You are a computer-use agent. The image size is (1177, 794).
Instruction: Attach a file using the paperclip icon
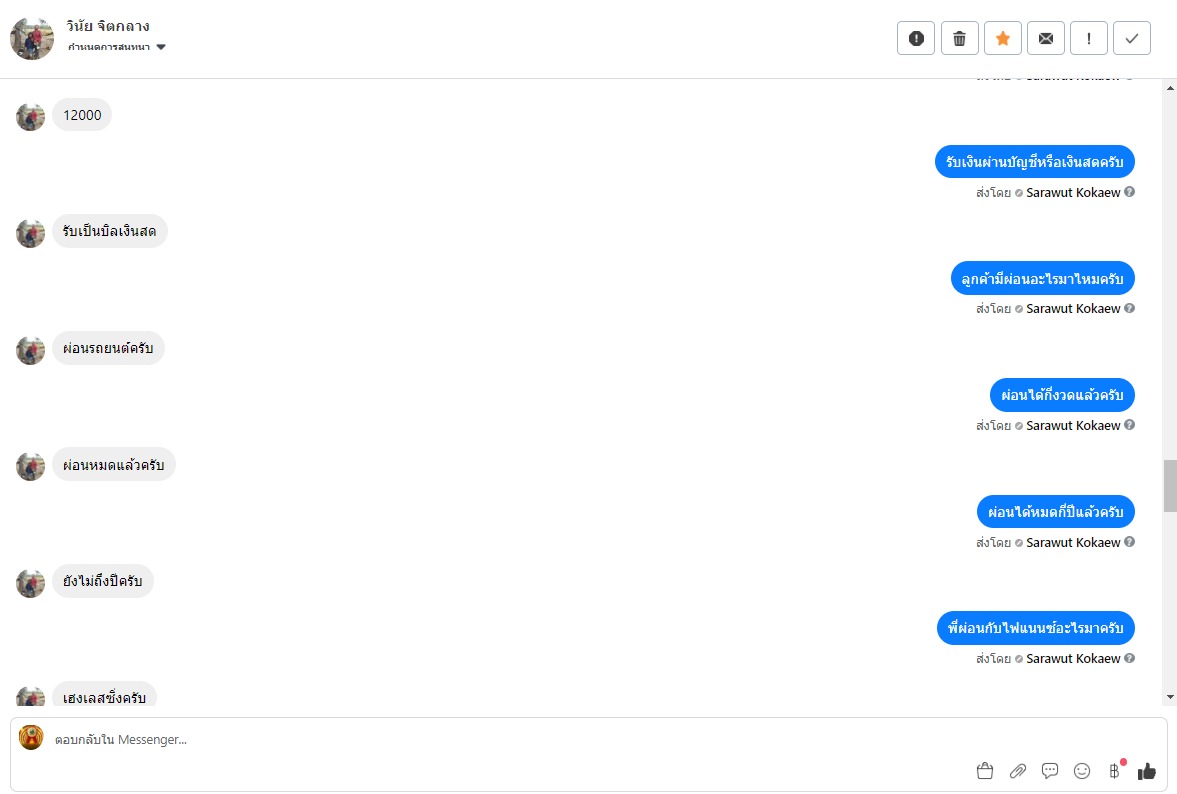point(1018,770)
